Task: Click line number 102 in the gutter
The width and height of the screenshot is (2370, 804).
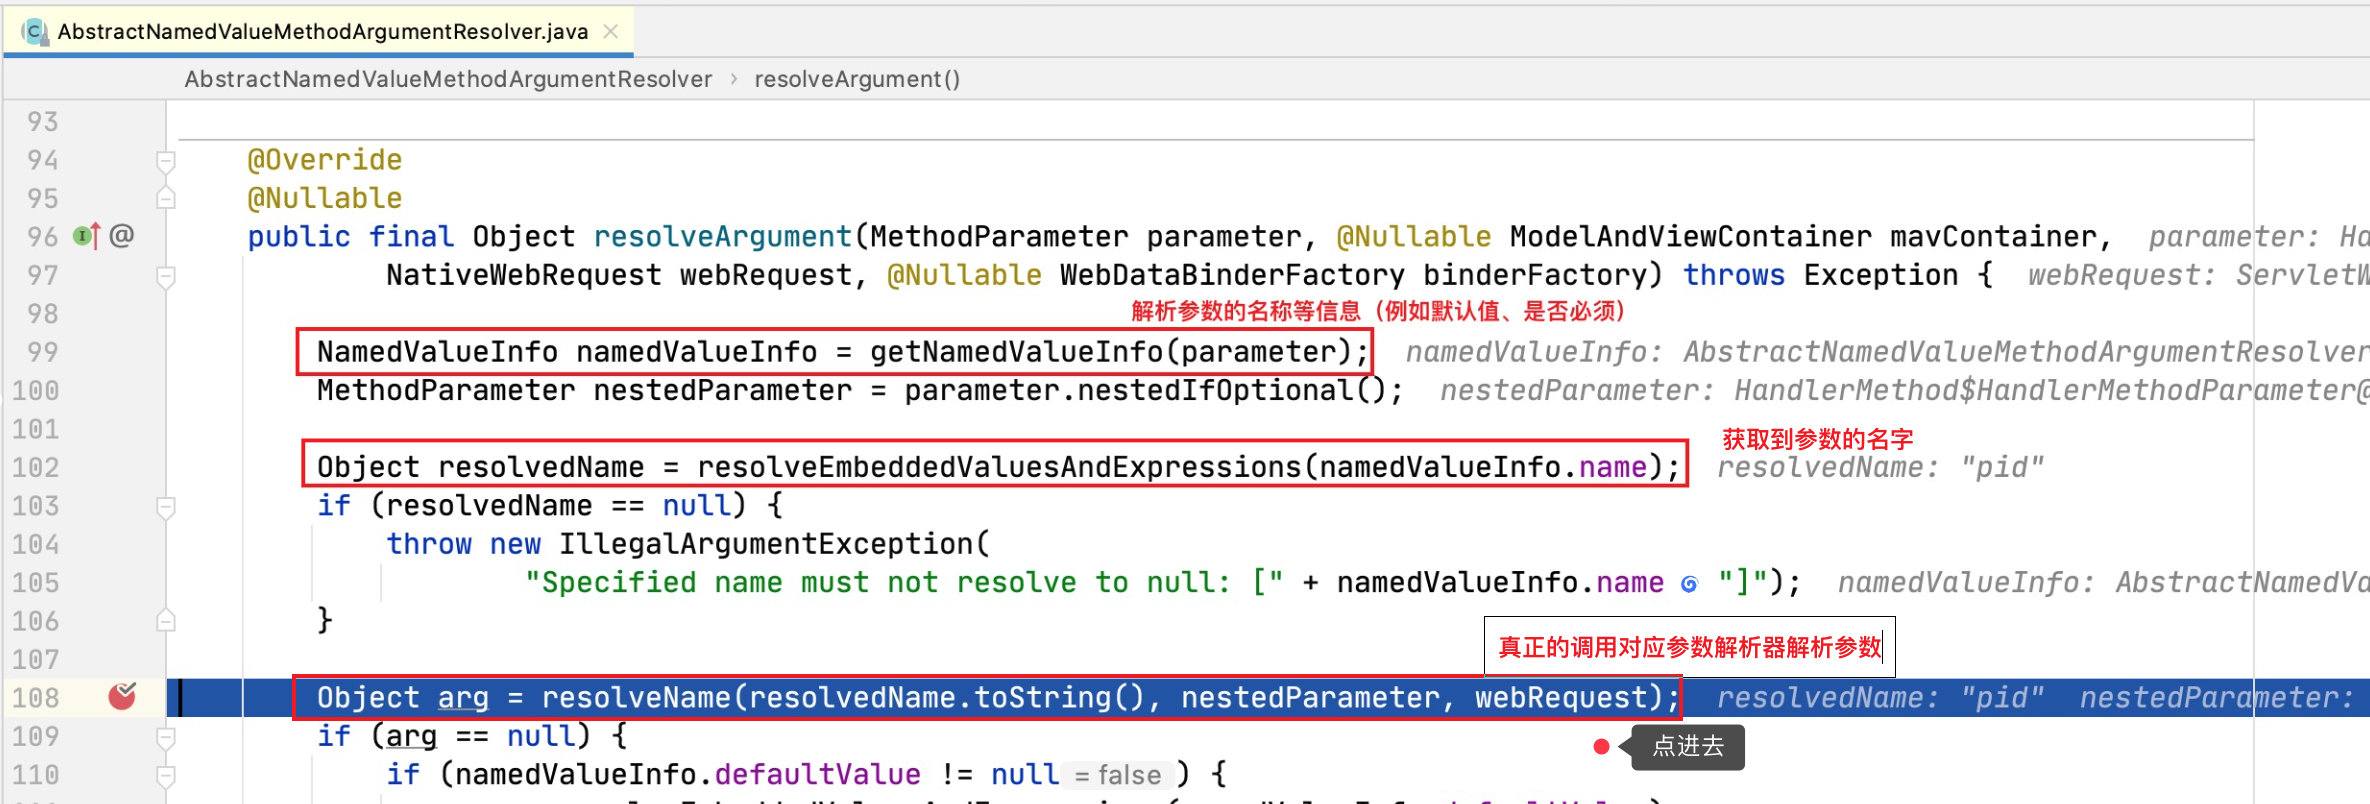Action: click(35, 467)
